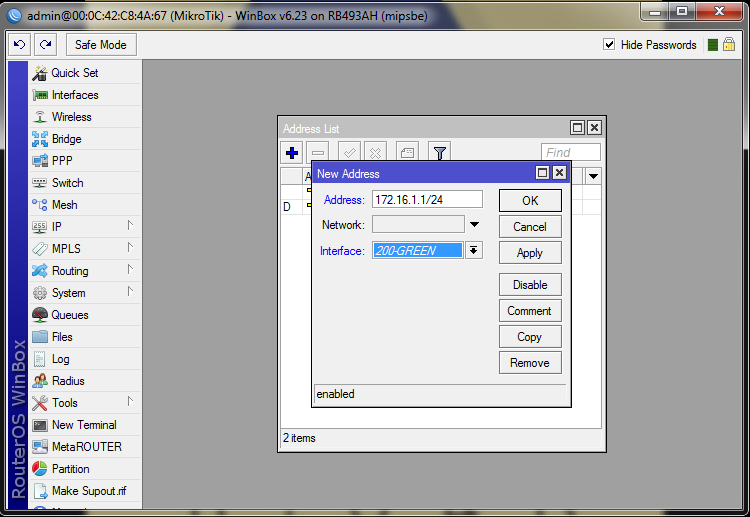The width and height of the screenshot is (750, 517).
Task: Click OK in New Address dialog
Action: click(530, 200)
